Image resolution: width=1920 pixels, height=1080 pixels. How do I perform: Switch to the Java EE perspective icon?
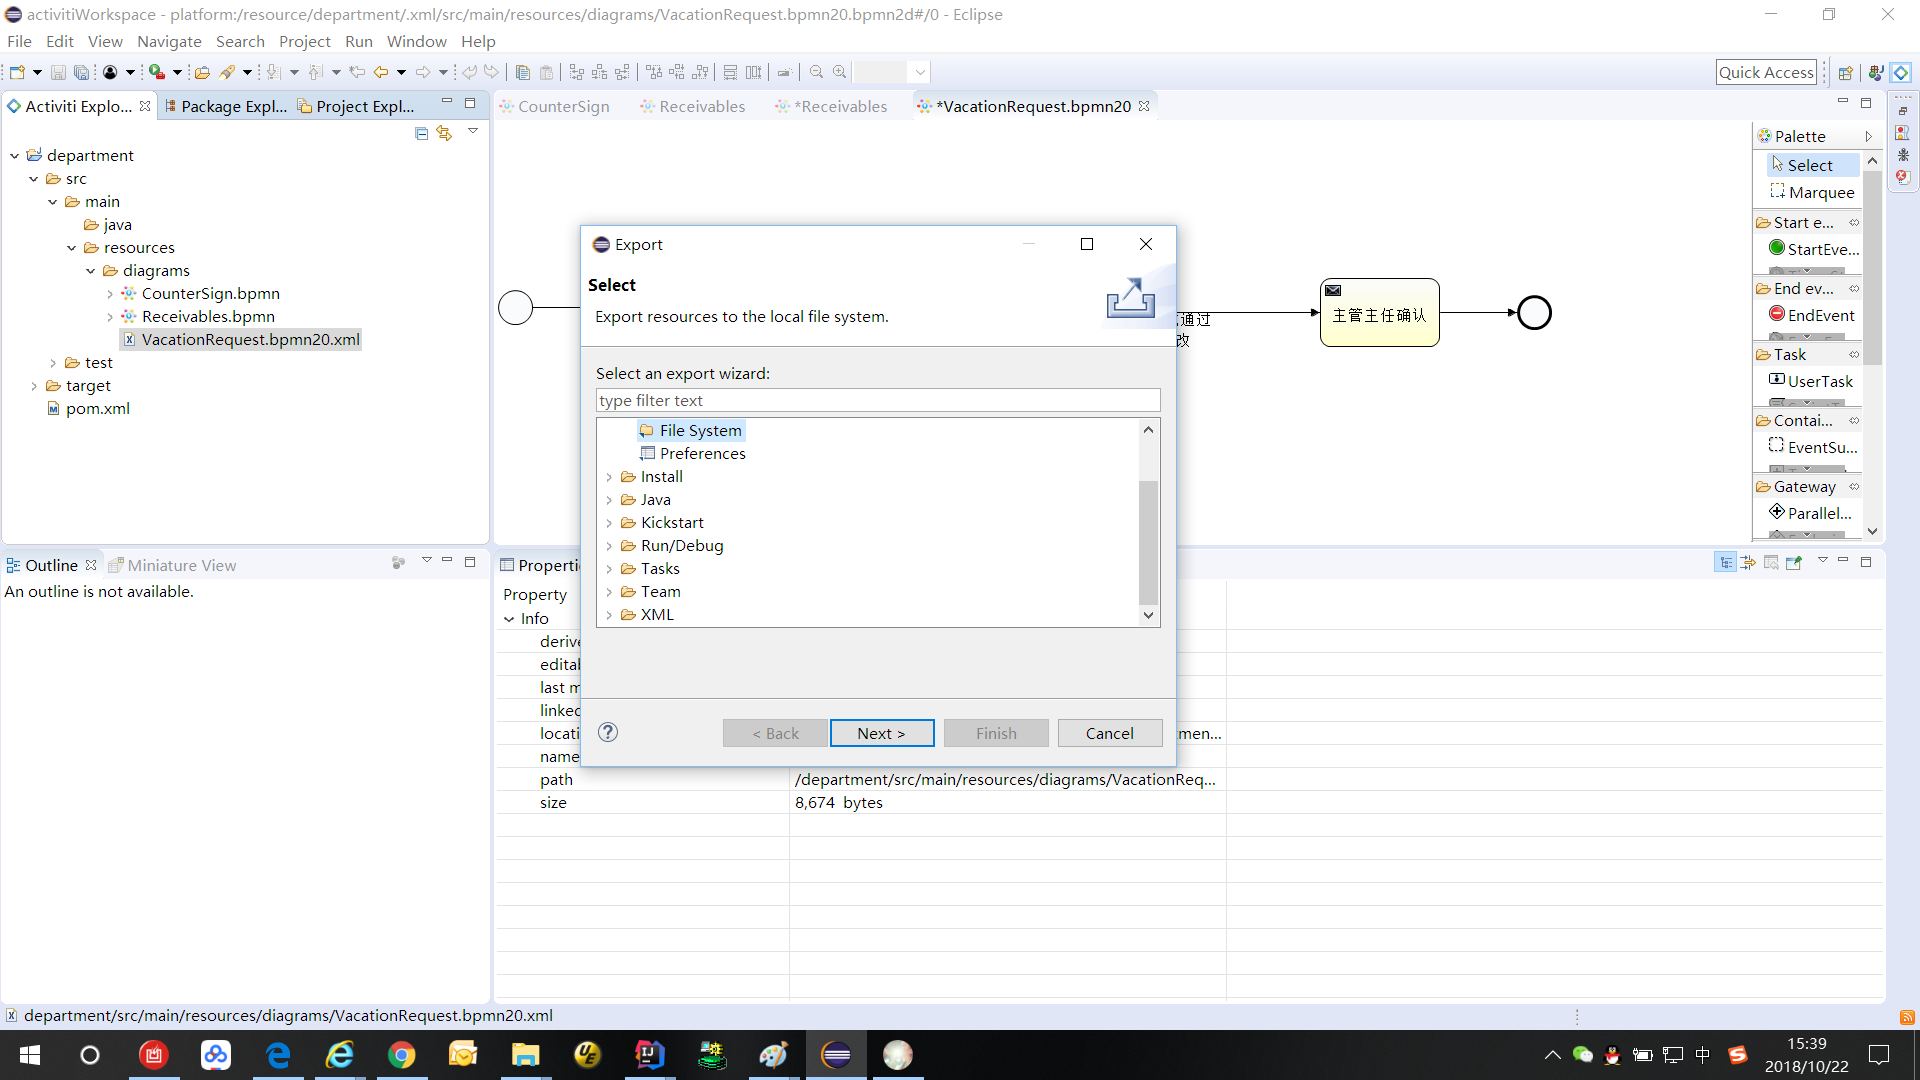pyautogui.click(x=1875, y=72)
